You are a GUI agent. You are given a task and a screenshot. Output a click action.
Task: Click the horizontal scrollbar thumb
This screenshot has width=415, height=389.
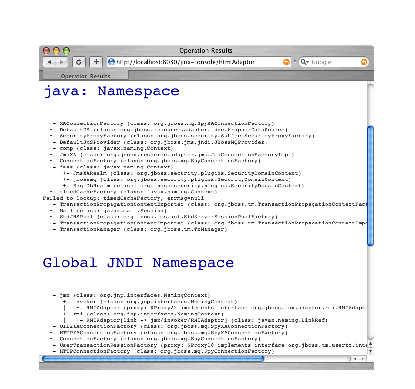(153, 359)
